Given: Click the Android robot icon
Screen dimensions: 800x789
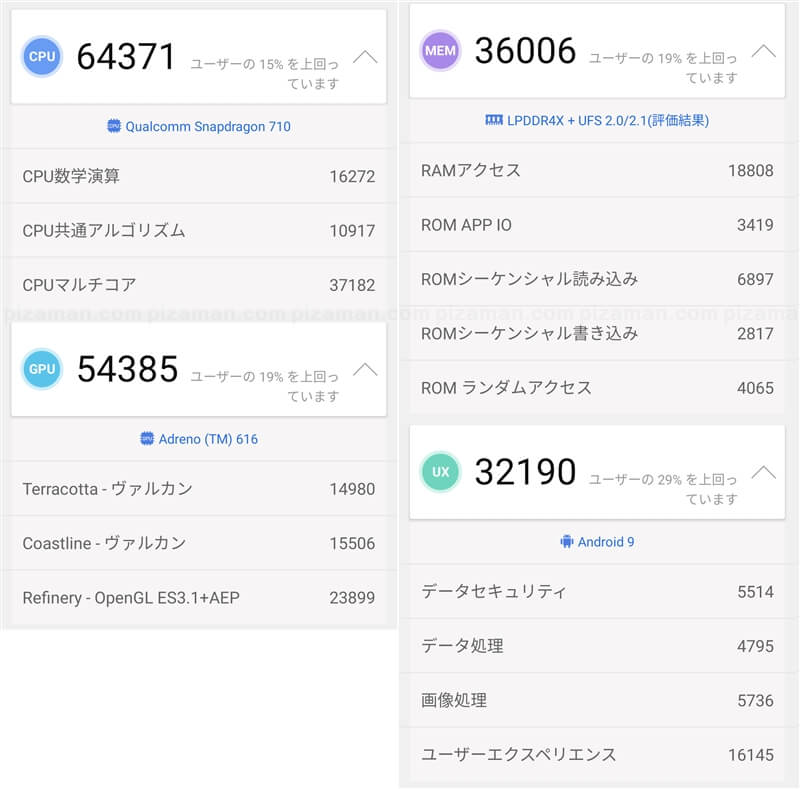Looking at the screenshot, I should pos(567,542).
